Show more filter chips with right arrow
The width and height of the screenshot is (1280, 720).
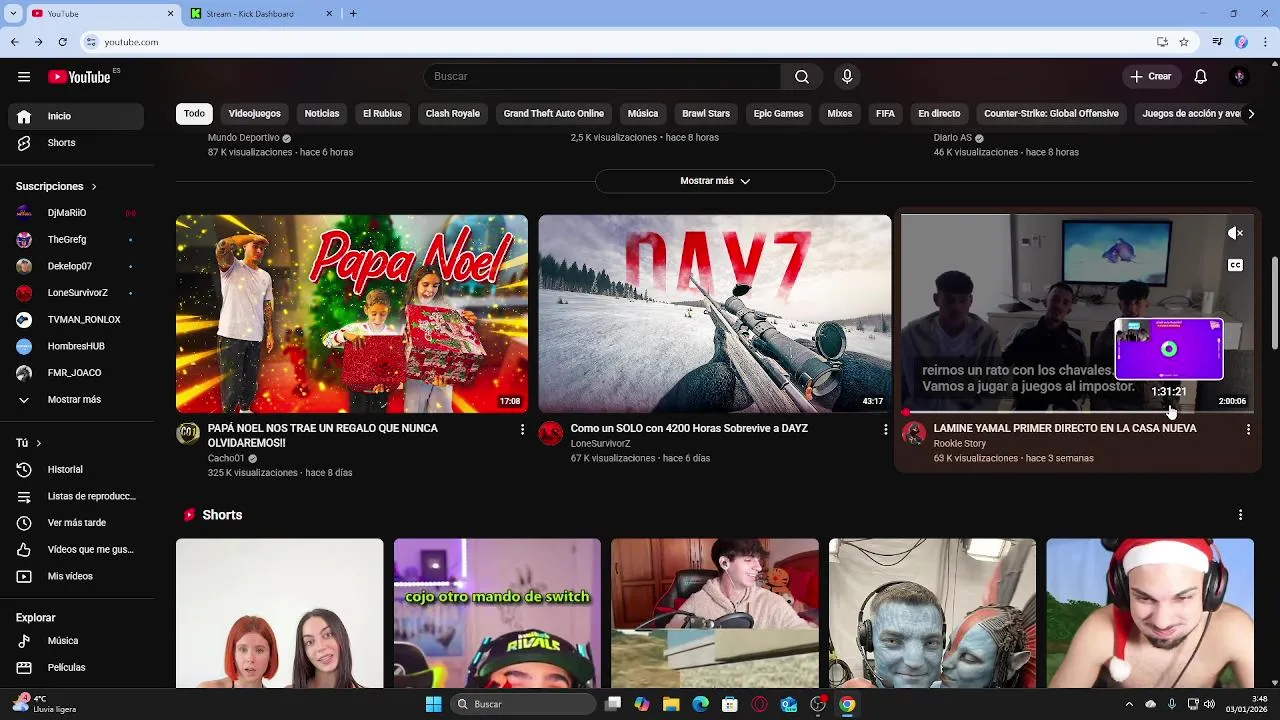pos(1250,114)
